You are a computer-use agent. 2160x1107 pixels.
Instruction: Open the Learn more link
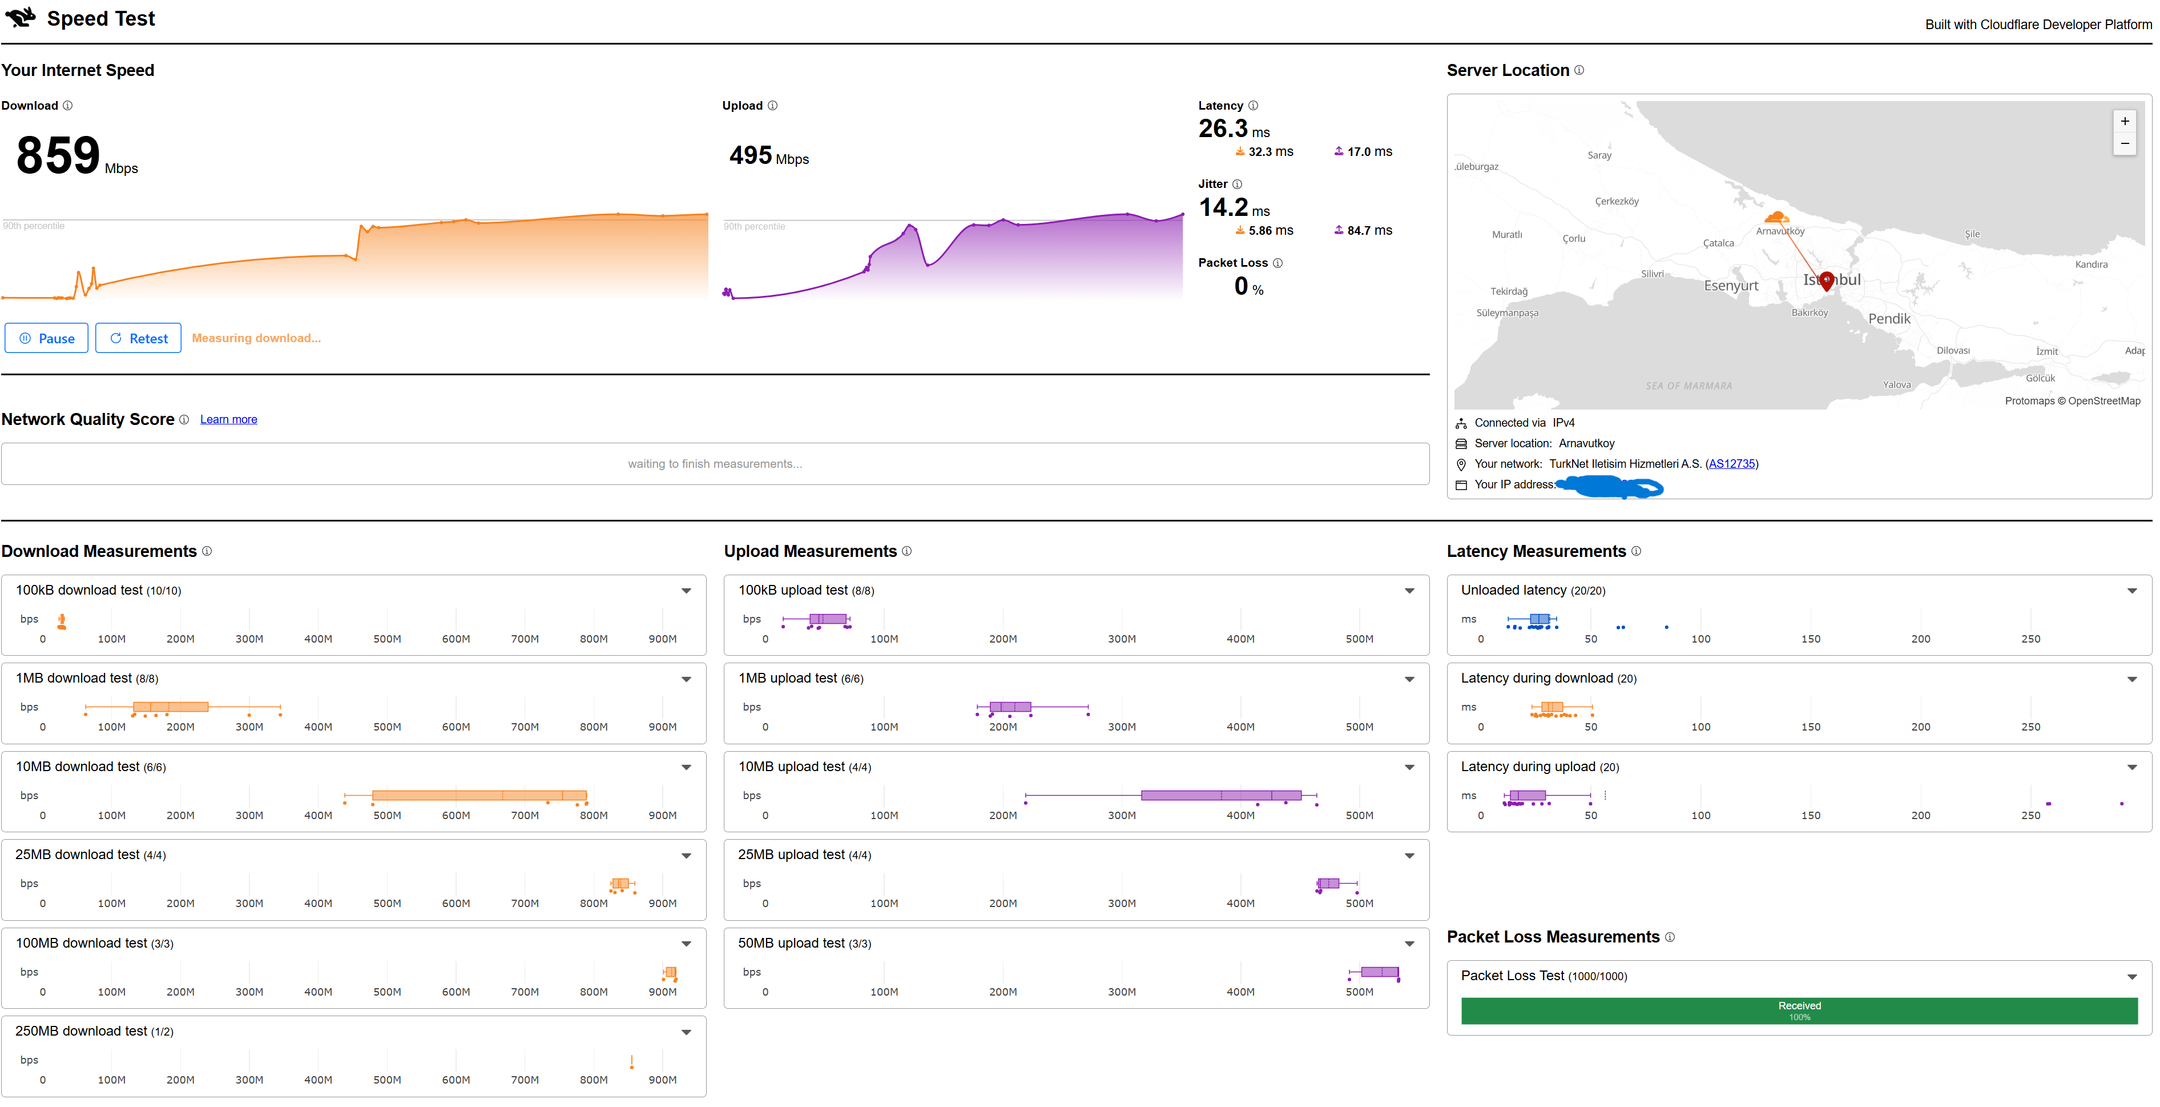(x=228, y=420)
